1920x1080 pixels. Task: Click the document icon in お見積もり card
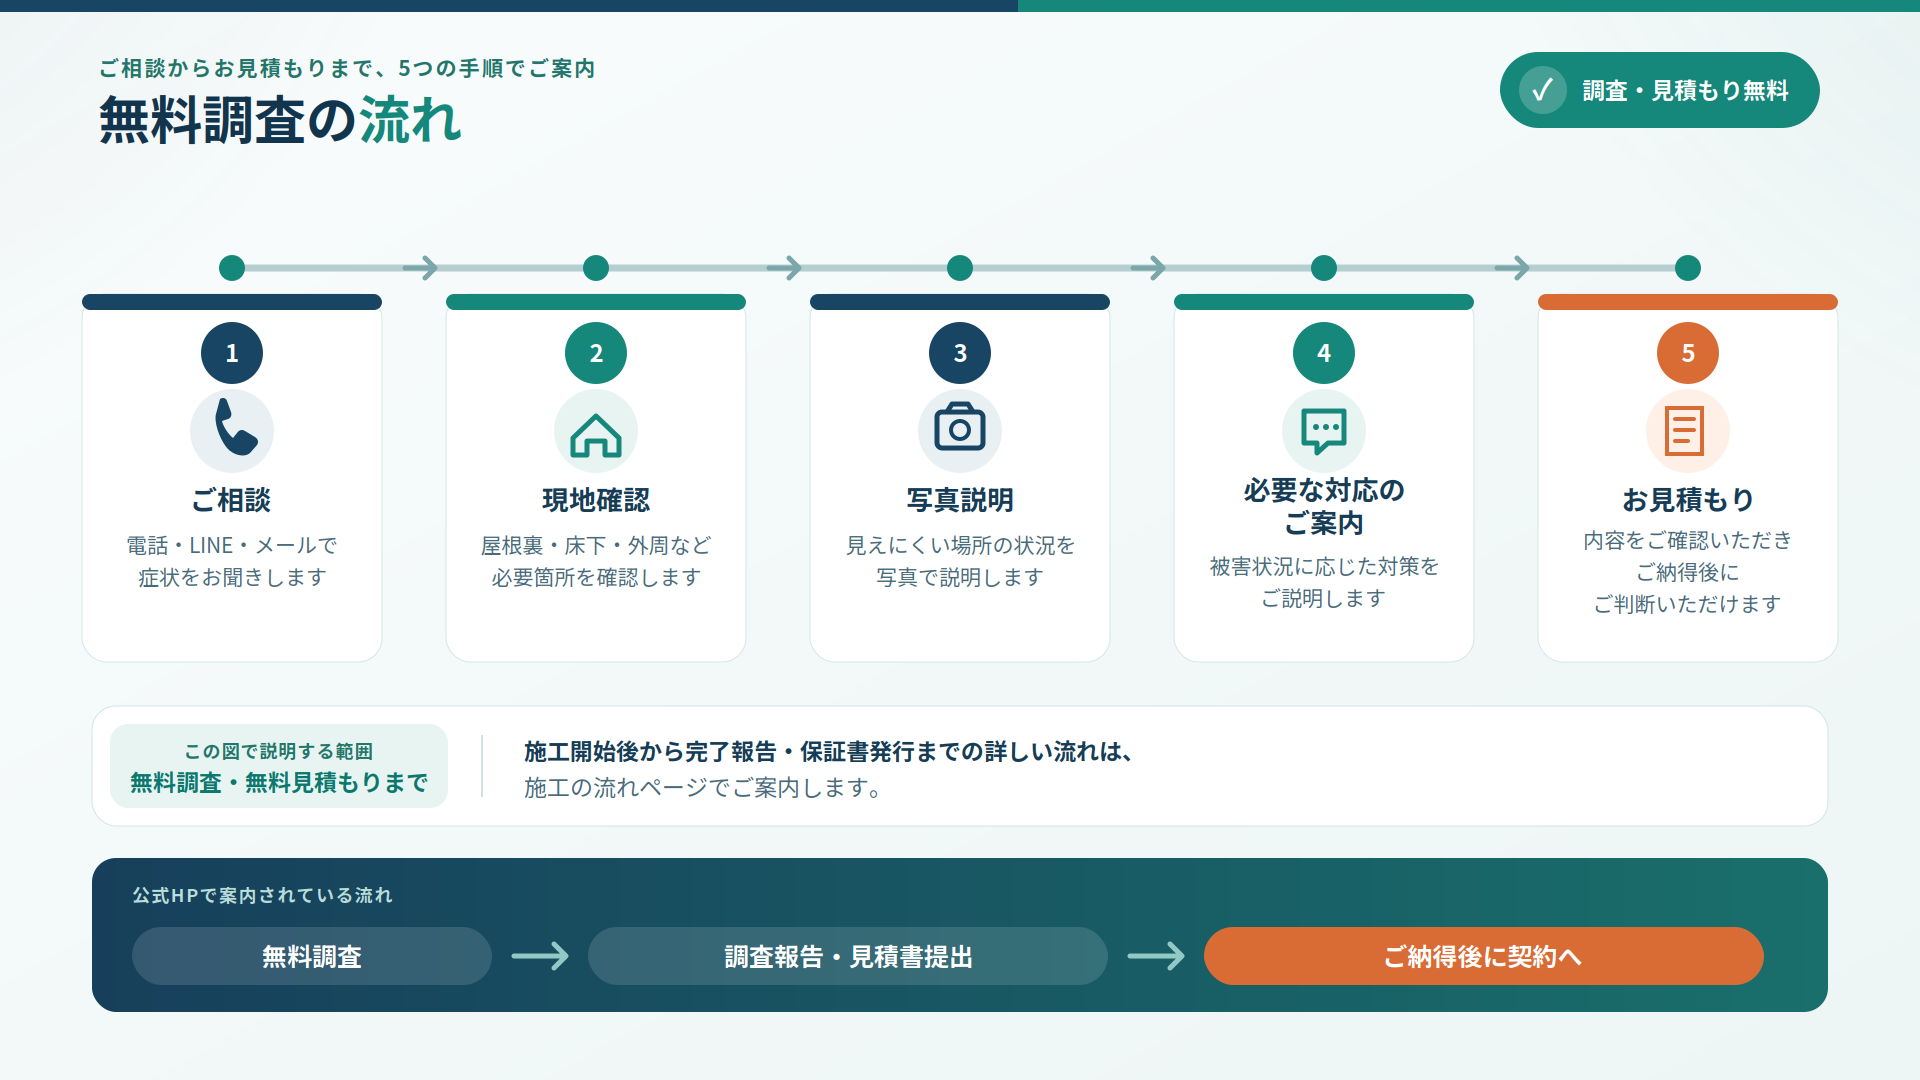1685,432
